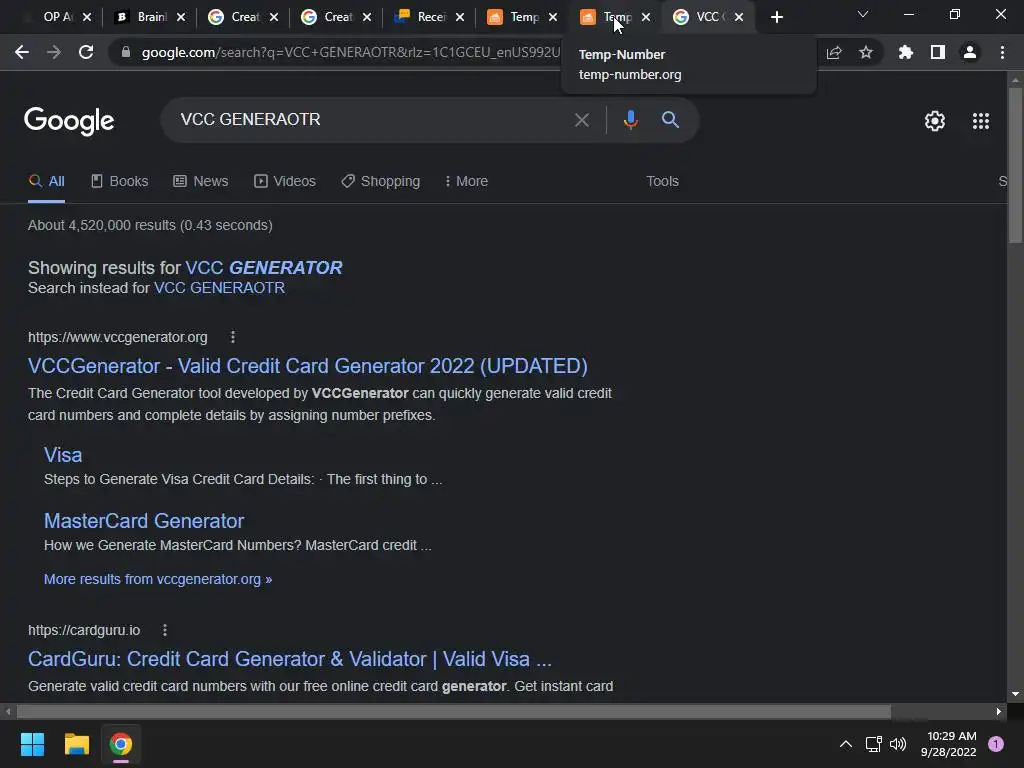Open VCCGenerator Valid Credit Card result

[308, 366]
